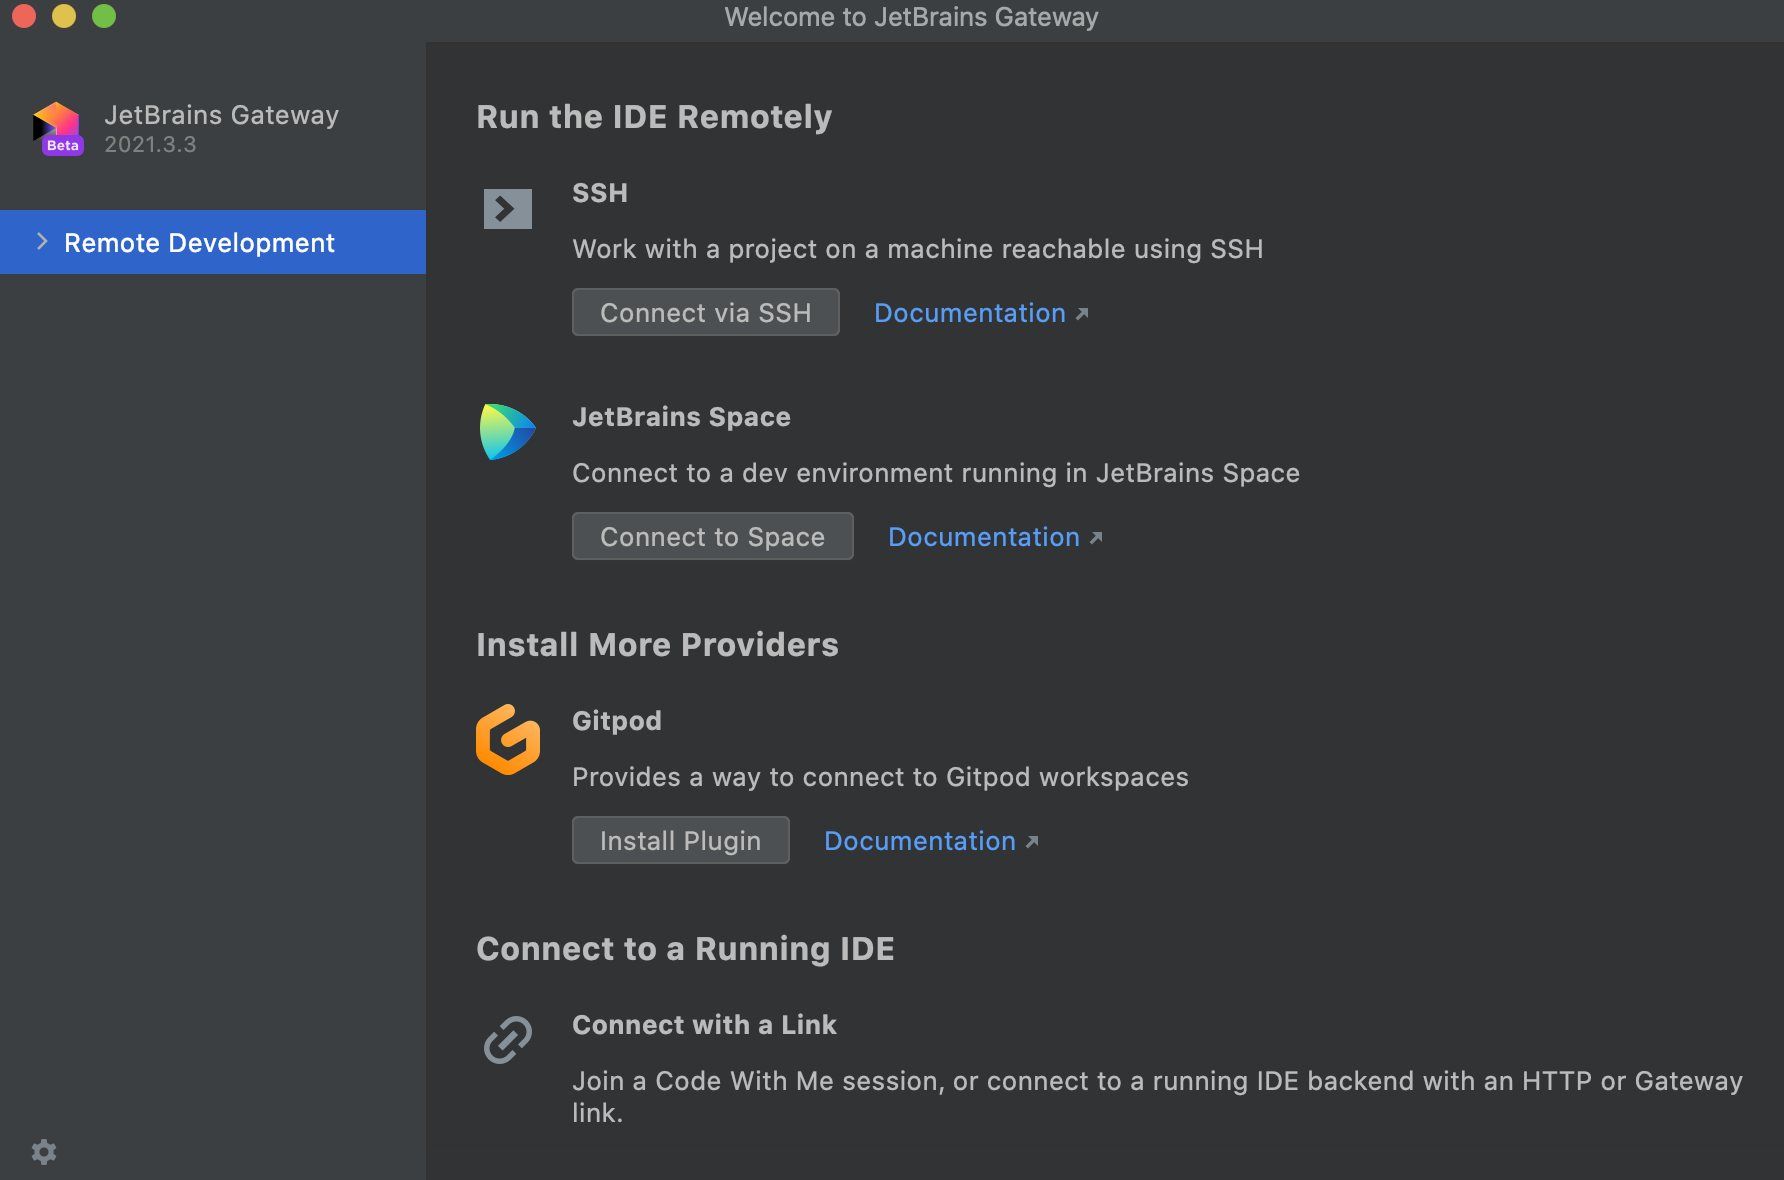Expand the Remote Development chevron
1784x1180 pixels.
click(x=42, y=242)
